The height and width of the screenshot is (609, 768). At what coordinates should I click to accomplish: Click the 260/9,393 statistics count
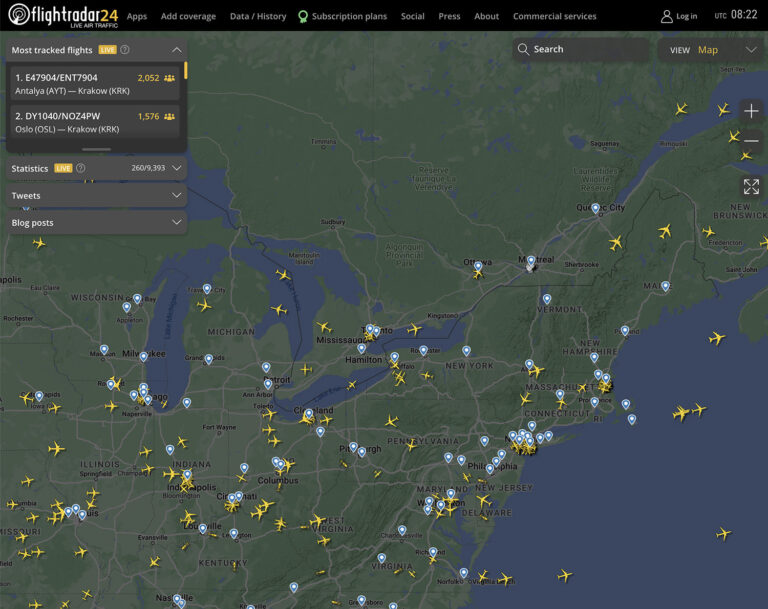coord(148,168)
